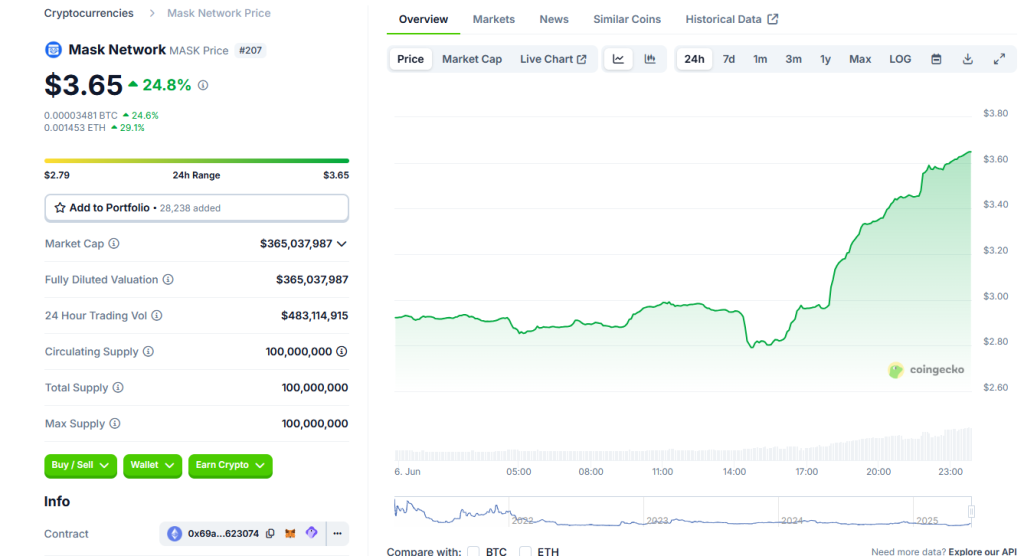Show 24 Hour Trading Vol info tooltip
This screenshot has width=1024, height=556.
157,316
